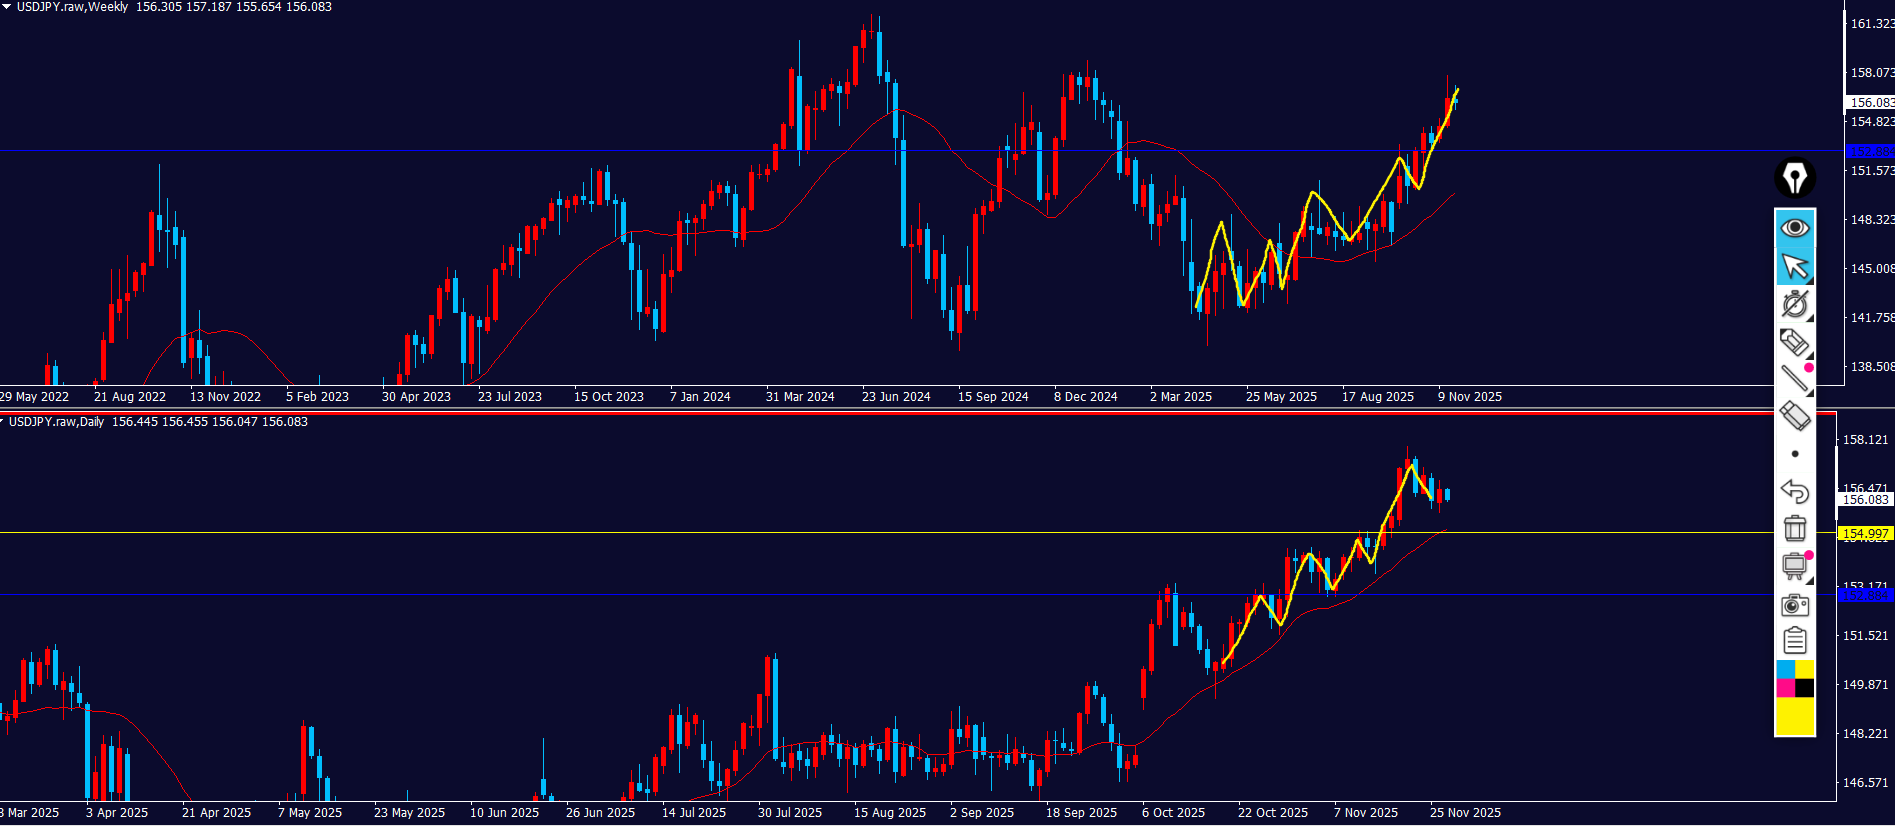
Task: Open the clipboard icon in the toolbar
Action: tap(1795, 640)
